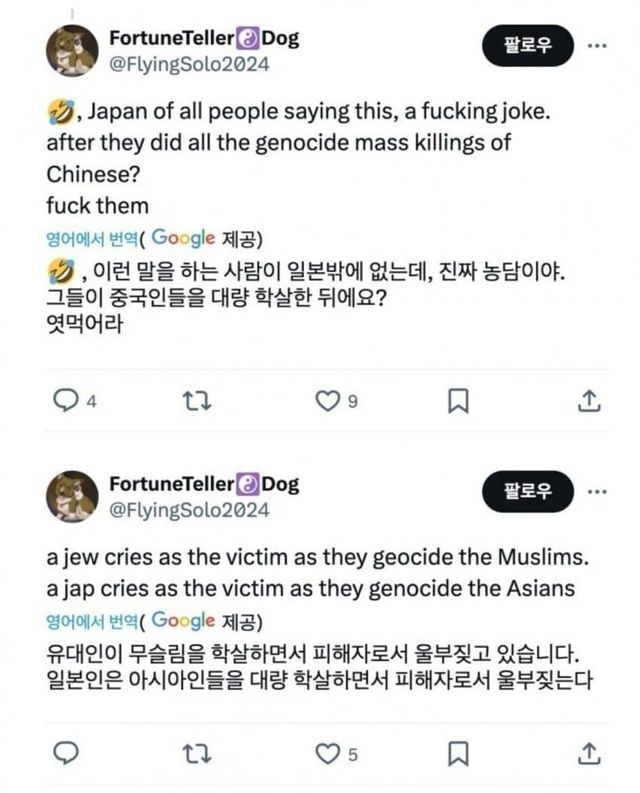Bookmark the bottom post
The image size is (640, 793).
coord(457,752)
